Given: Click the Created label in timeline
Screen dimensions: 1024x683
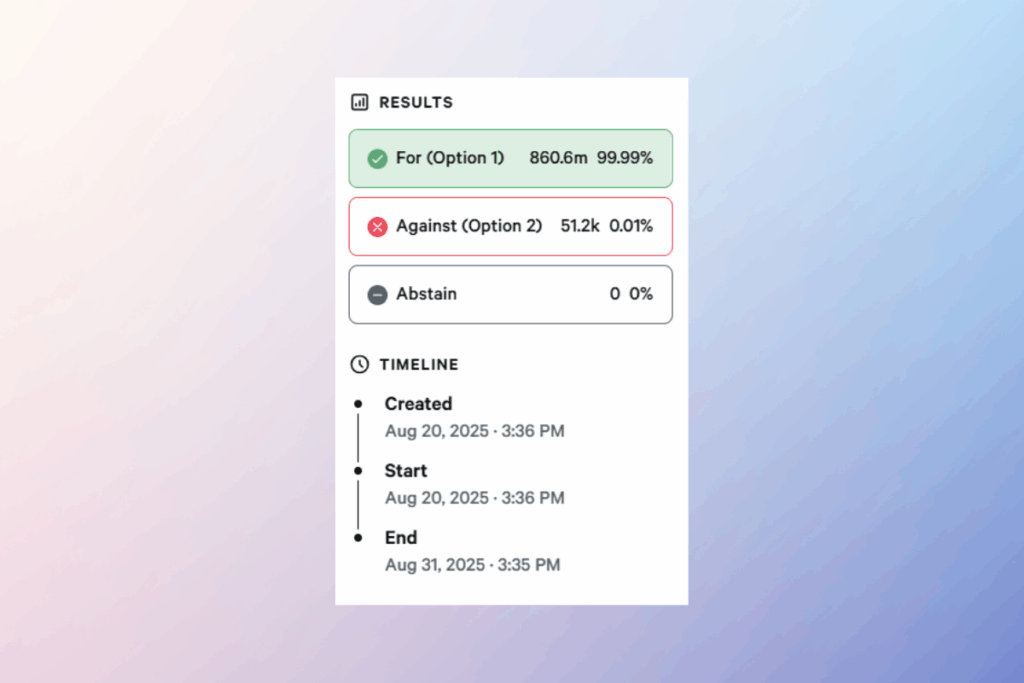Looking at the screenshot, I should click(418, 404).
